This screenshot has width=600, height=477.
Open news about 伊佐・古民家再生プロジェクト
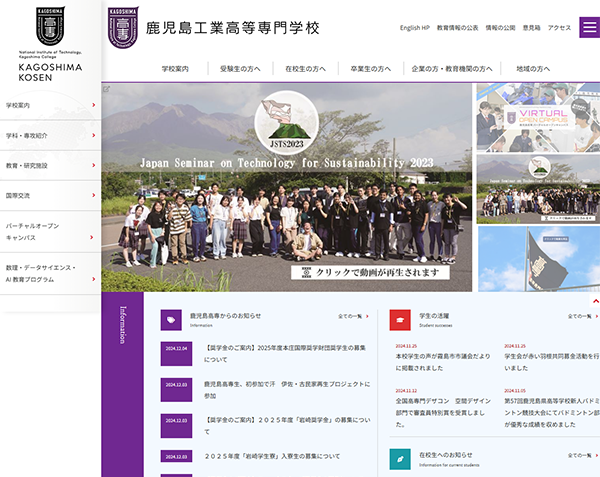point(287,390)
